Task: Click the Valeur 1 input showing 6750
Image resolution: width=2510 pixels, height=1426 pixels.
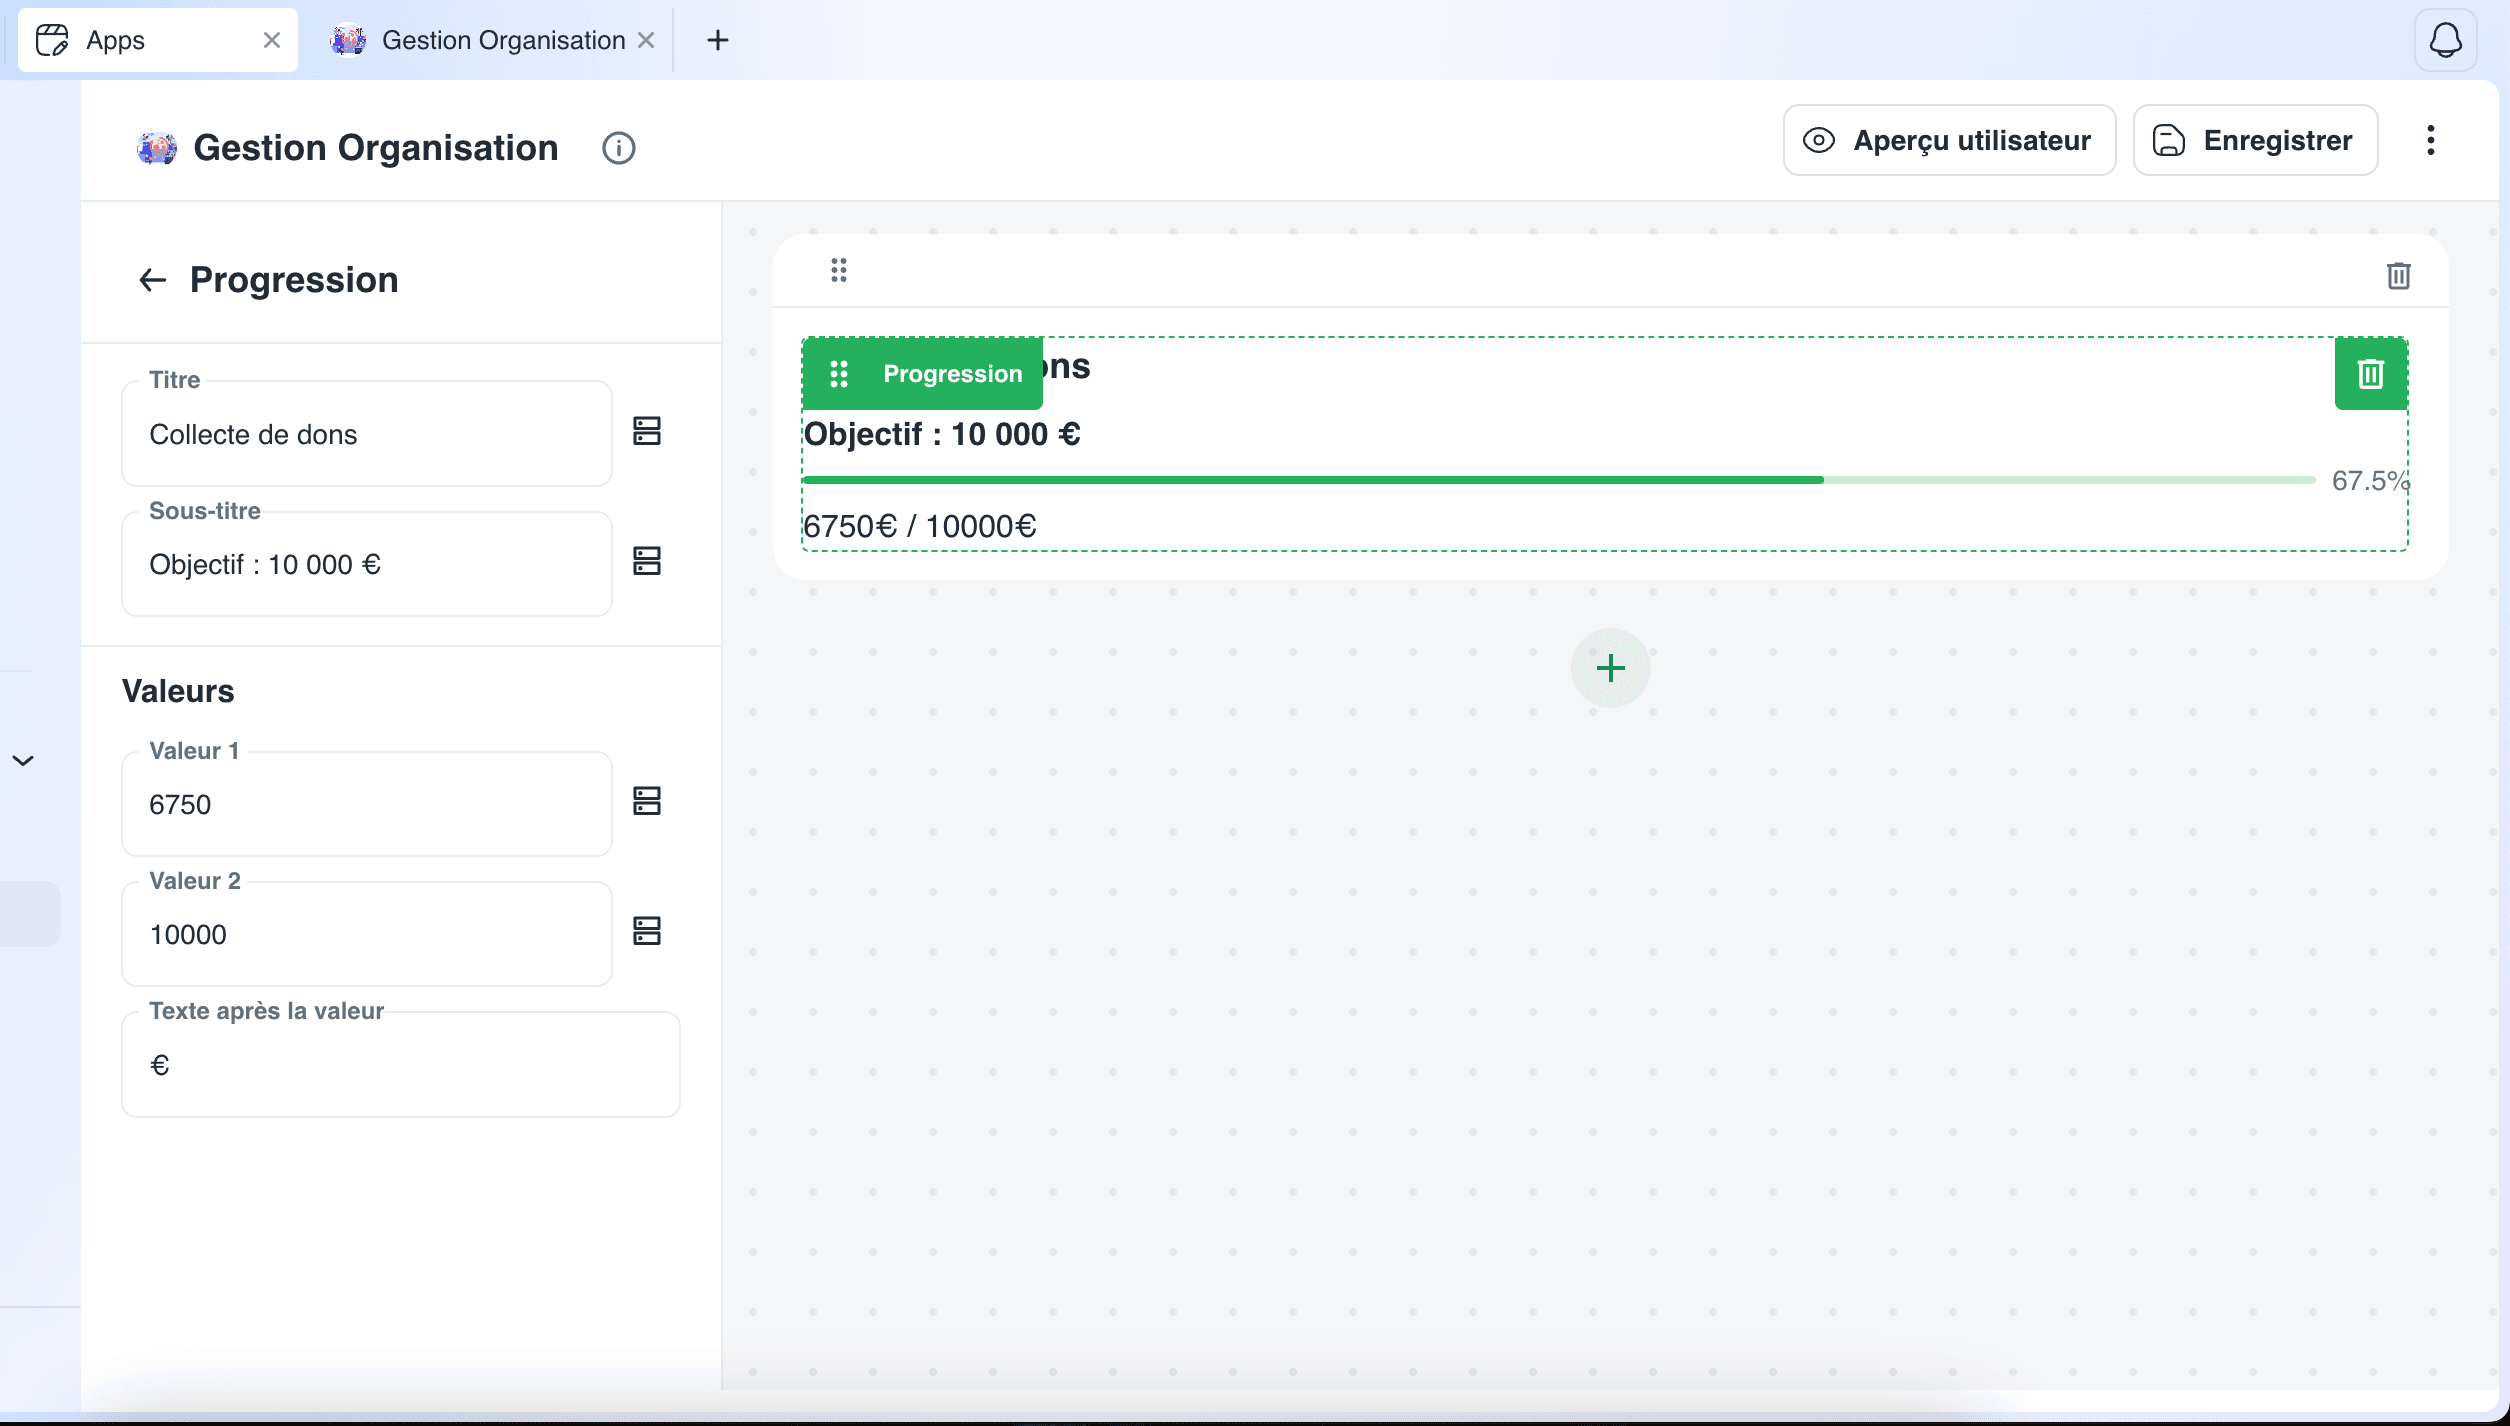Action: tap(367, 804)
